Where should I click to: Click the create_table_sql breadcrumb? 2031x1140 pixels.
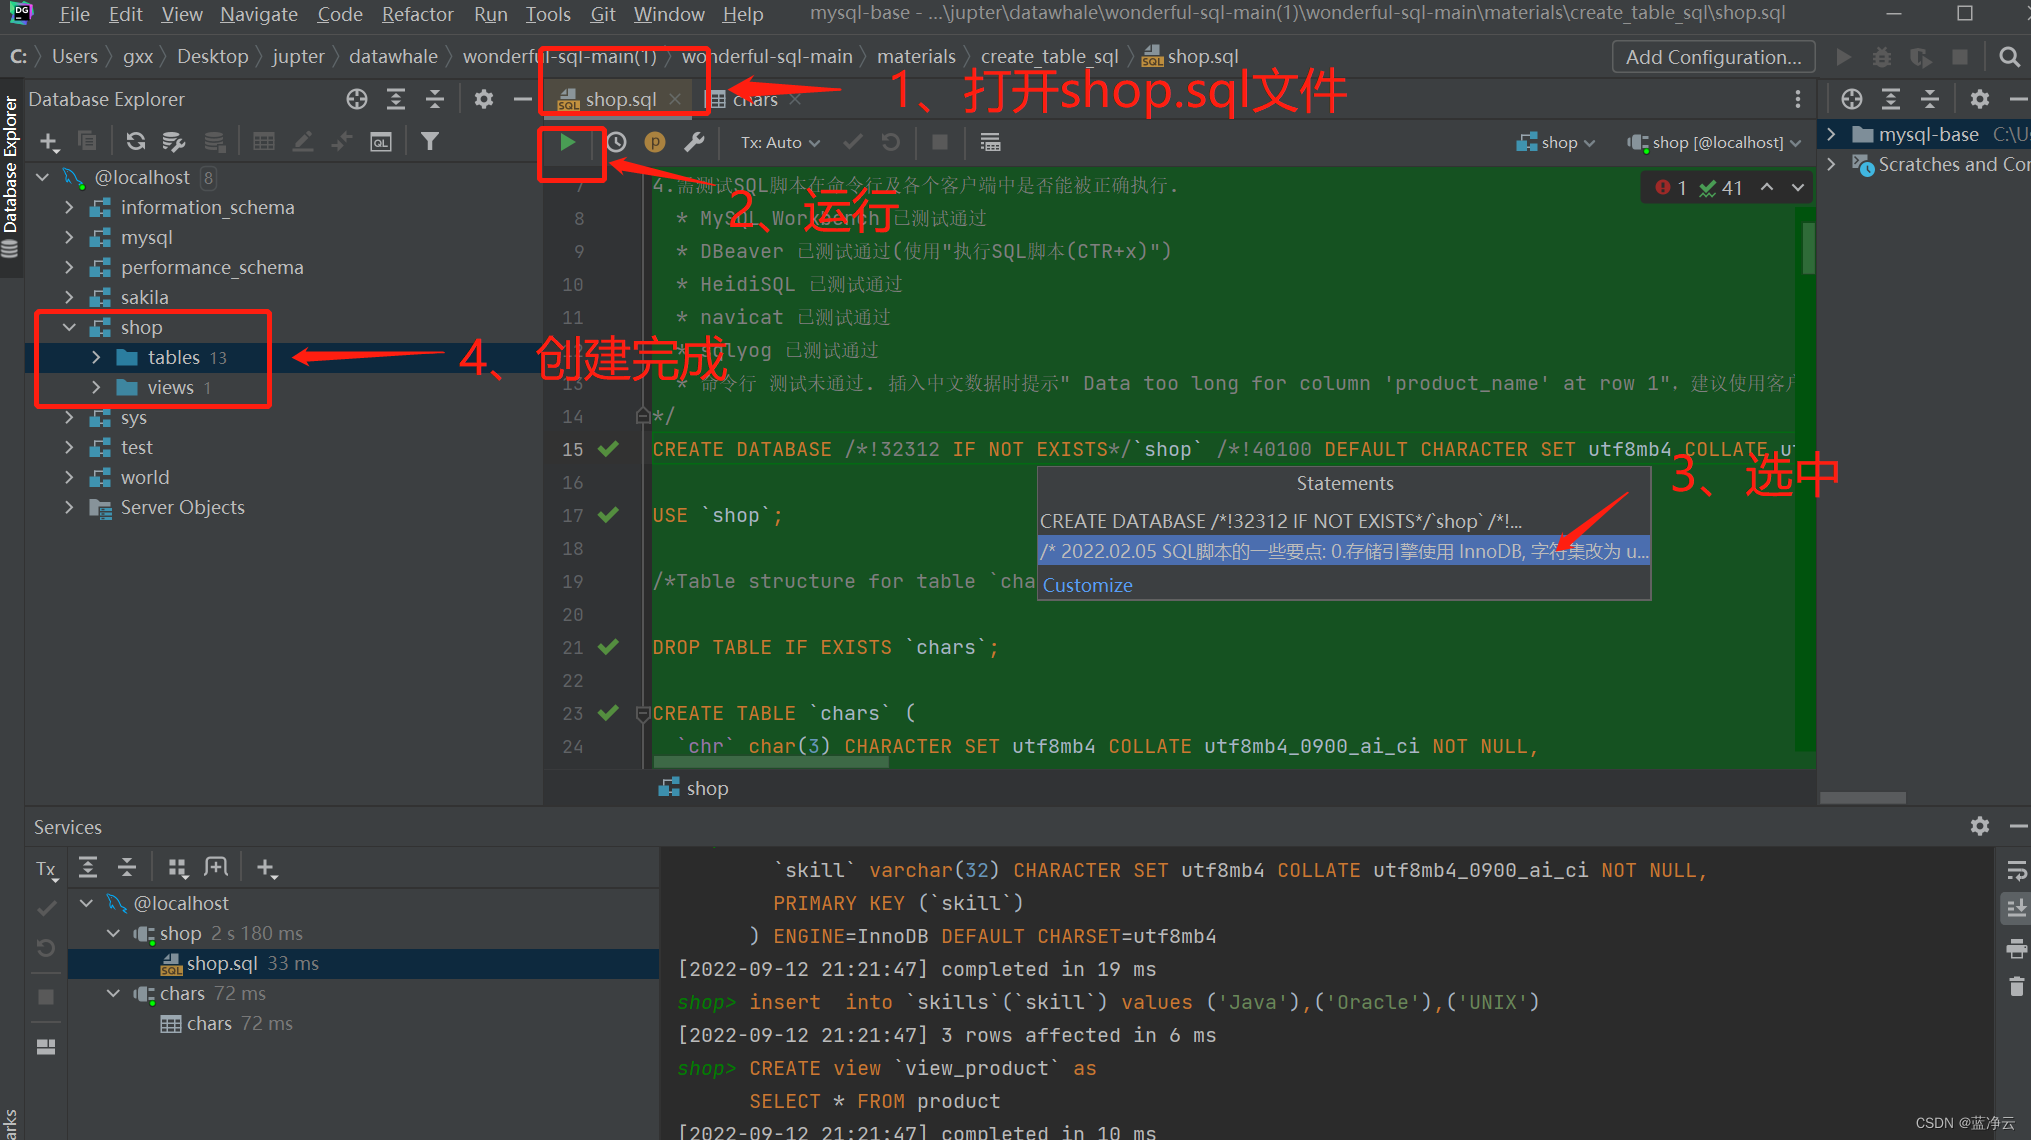point(1049,57)
